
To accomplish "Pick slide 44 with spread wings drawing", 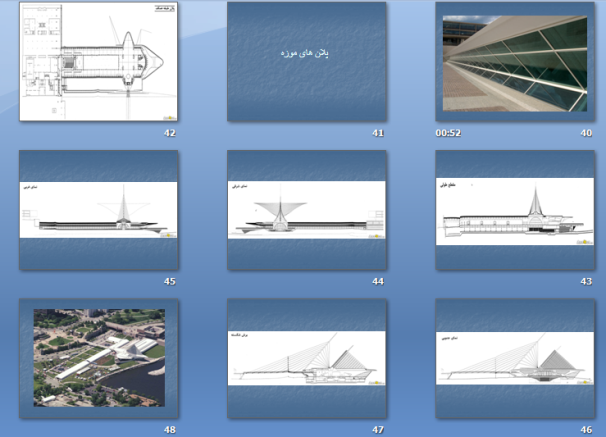I will [306, 211].
